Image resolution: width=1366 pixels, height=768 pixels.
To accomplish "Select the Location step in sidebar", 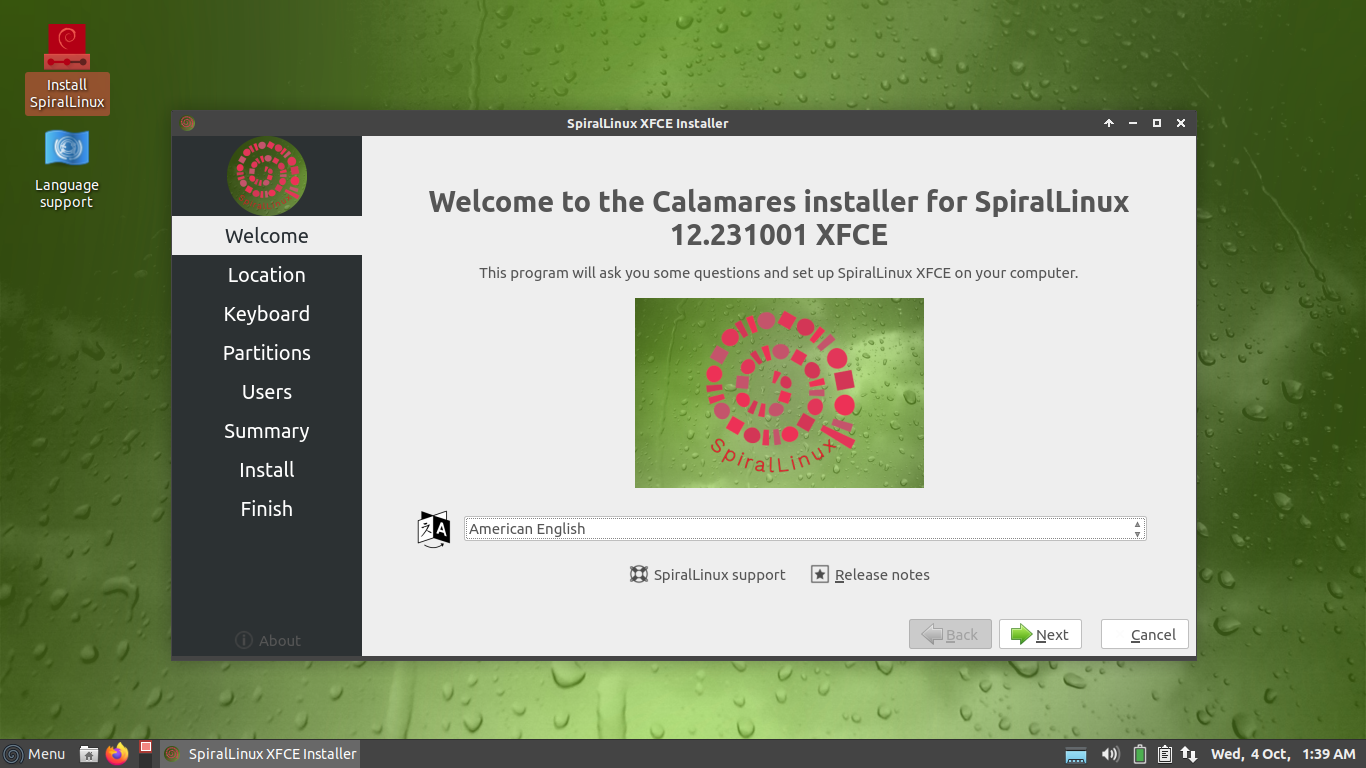I will pos(267,275).
